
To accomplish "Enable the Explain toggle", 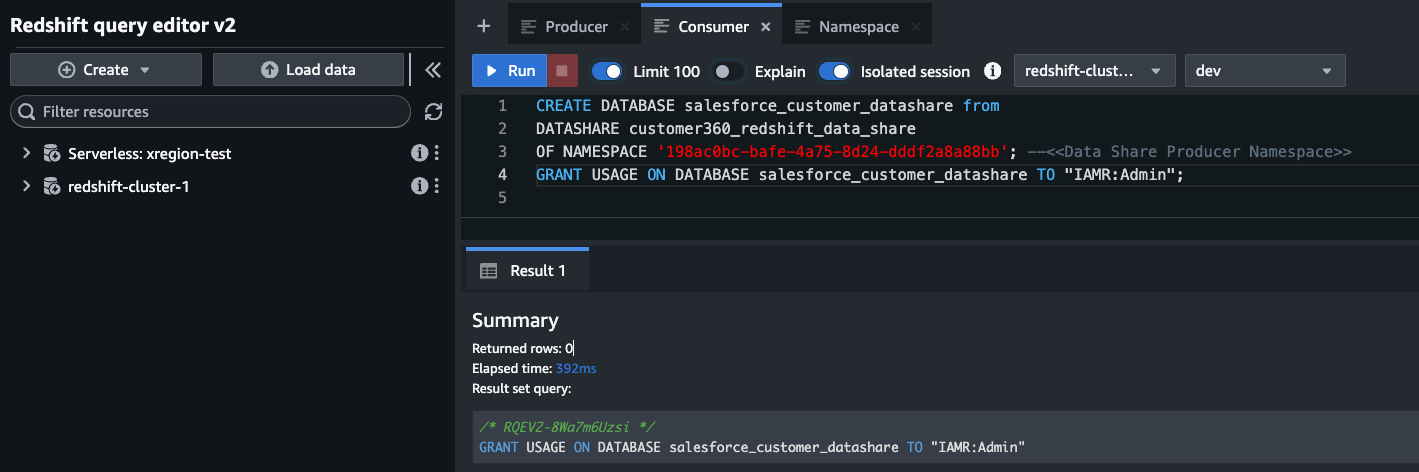I will [728, 71].
